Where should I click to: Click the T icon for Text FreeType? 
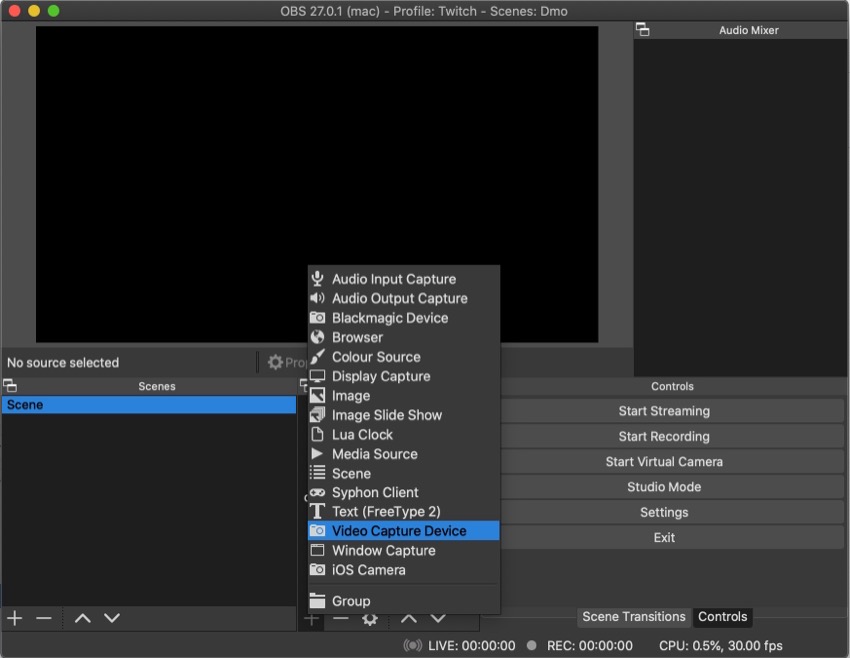(318, 511)
